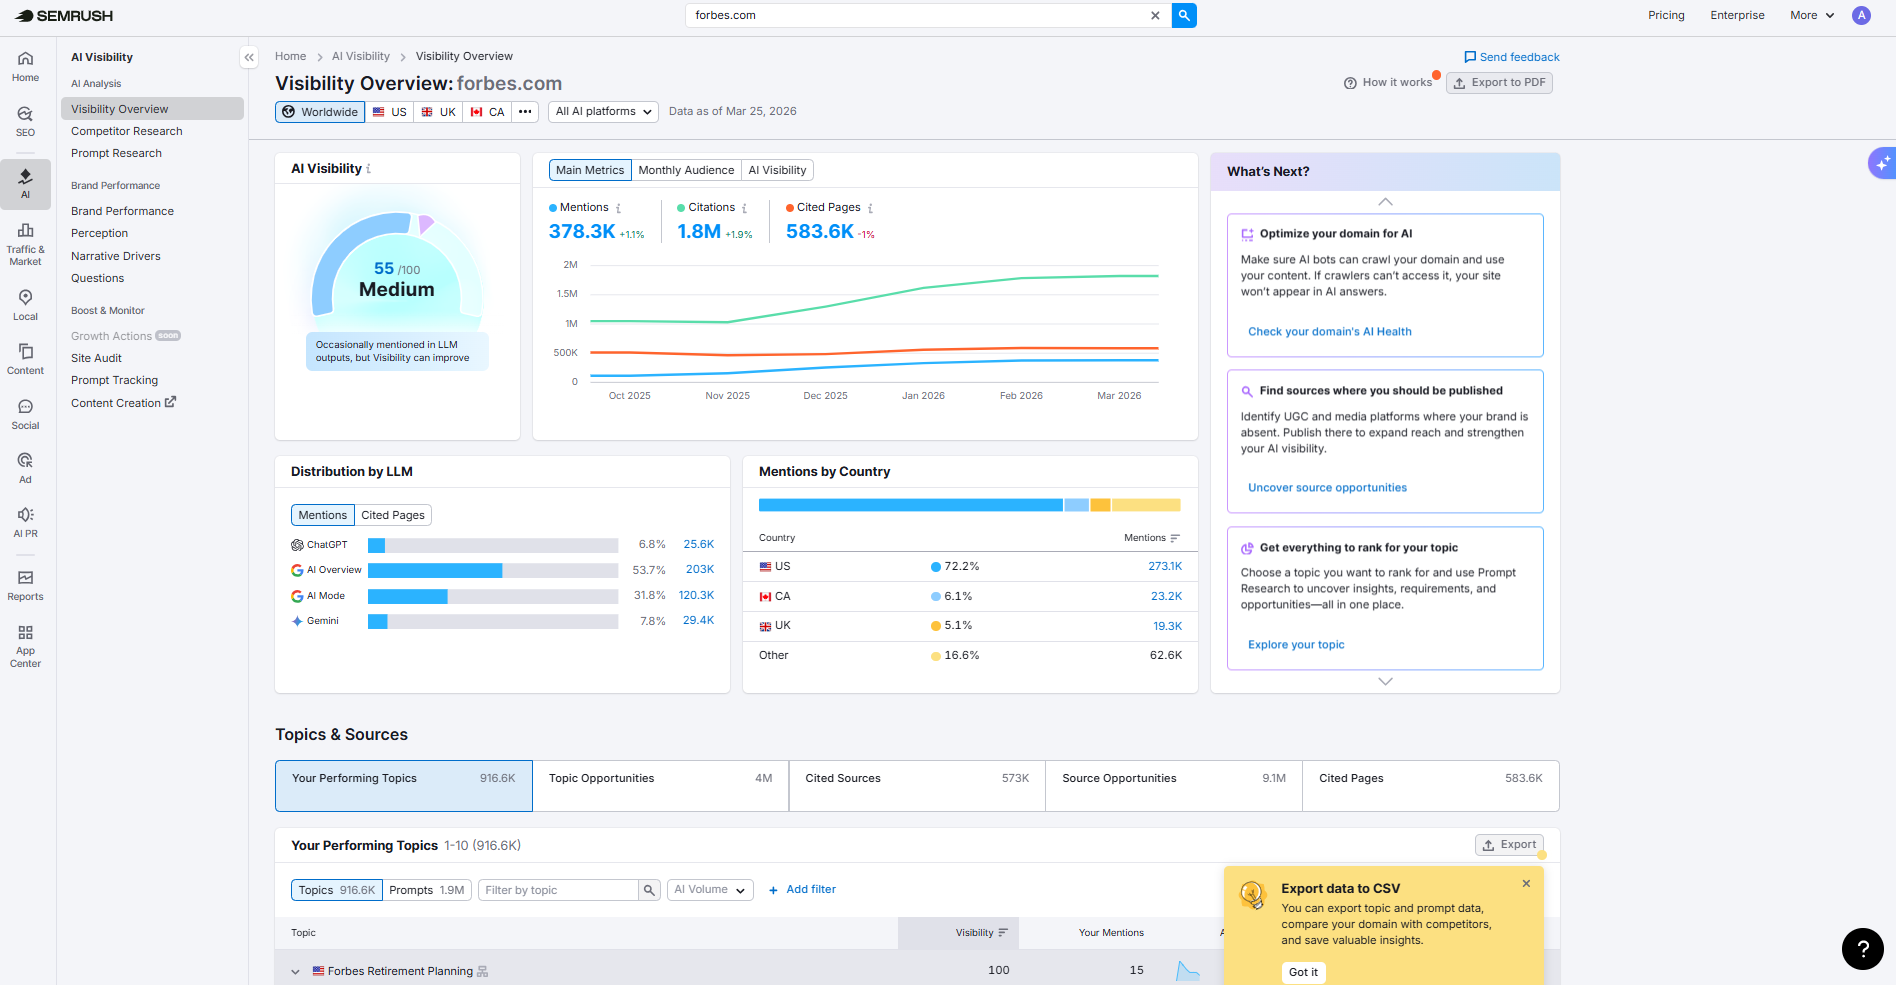Launch the App Center from sidebar
The height and width of the screenshot is (985, 1896).
pos(25,640)
